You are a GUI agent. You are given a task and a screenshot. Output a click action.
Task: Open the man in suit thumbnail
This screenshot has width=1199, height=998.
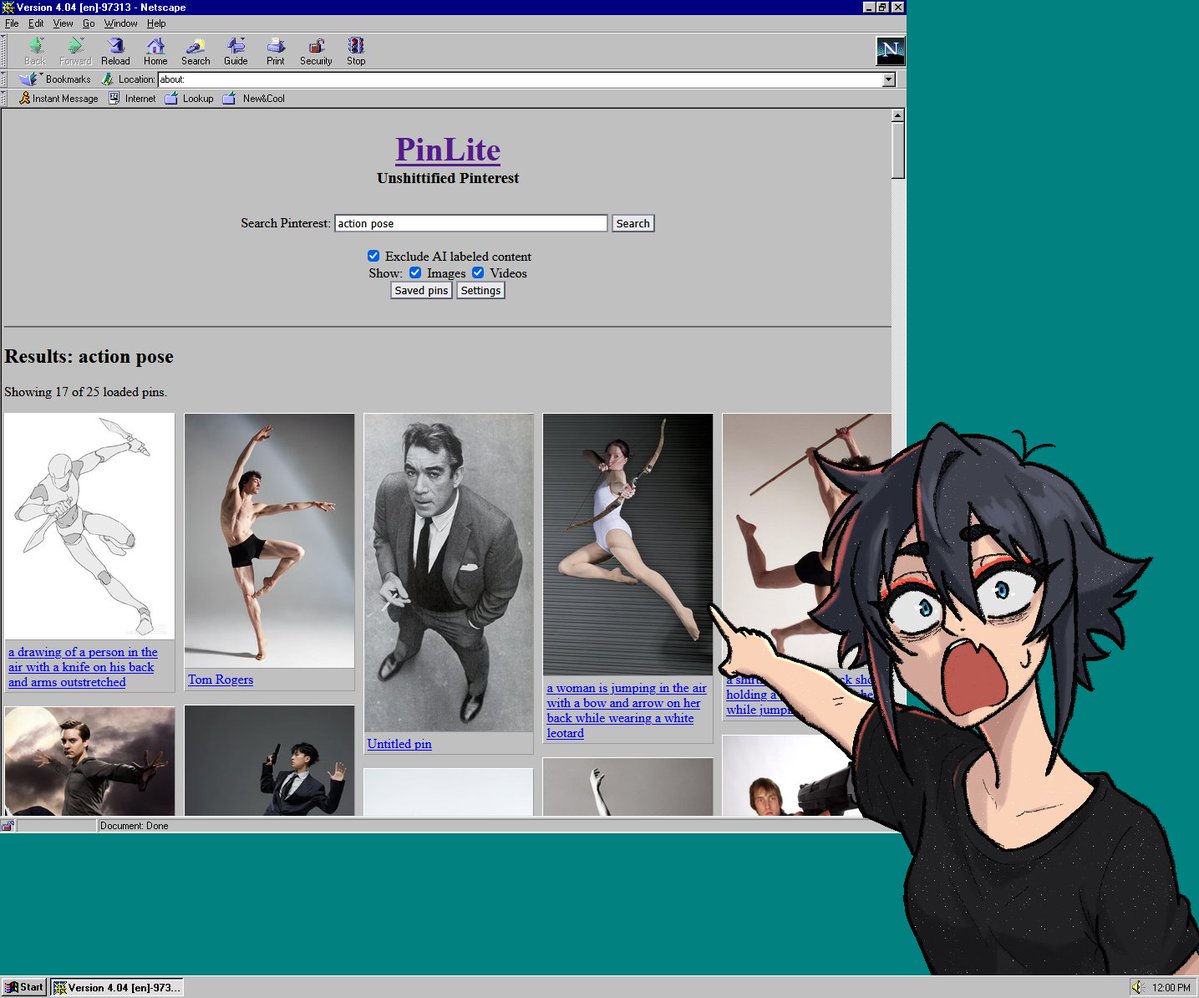click(x=449, y=573)
